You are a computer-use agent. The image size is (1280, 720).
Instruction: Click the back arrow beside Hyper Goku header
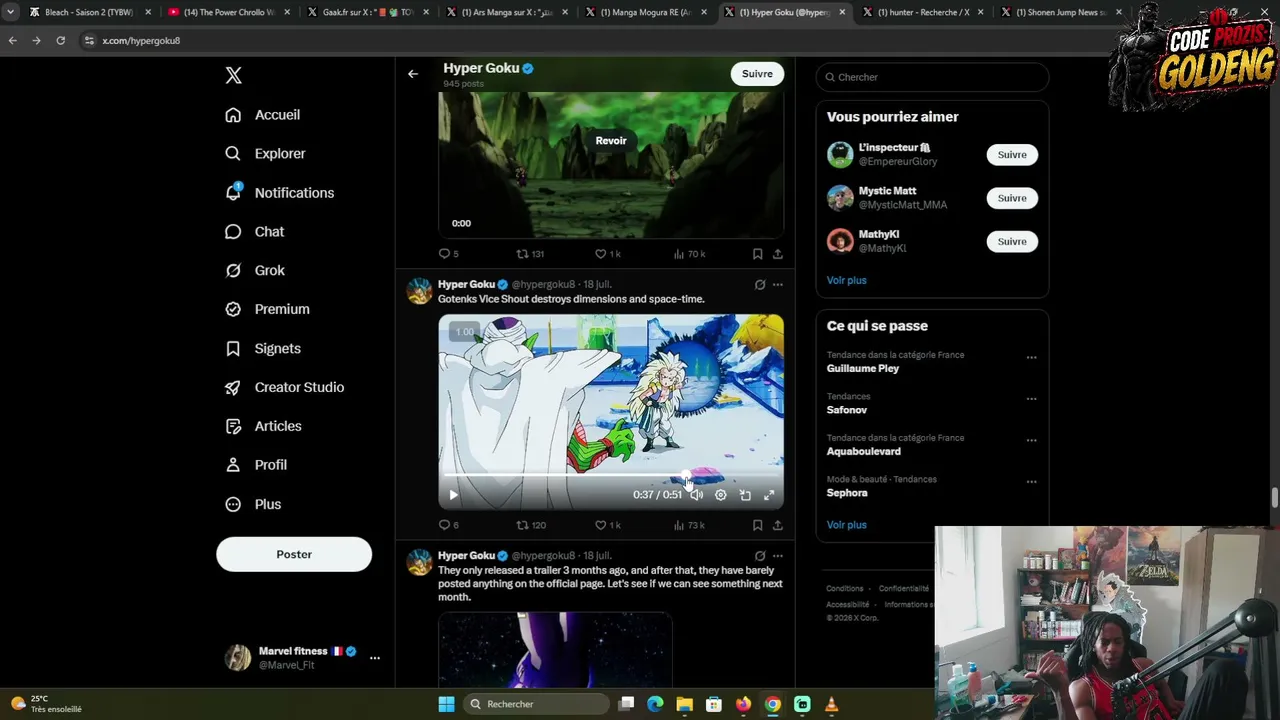coord(413,74)
